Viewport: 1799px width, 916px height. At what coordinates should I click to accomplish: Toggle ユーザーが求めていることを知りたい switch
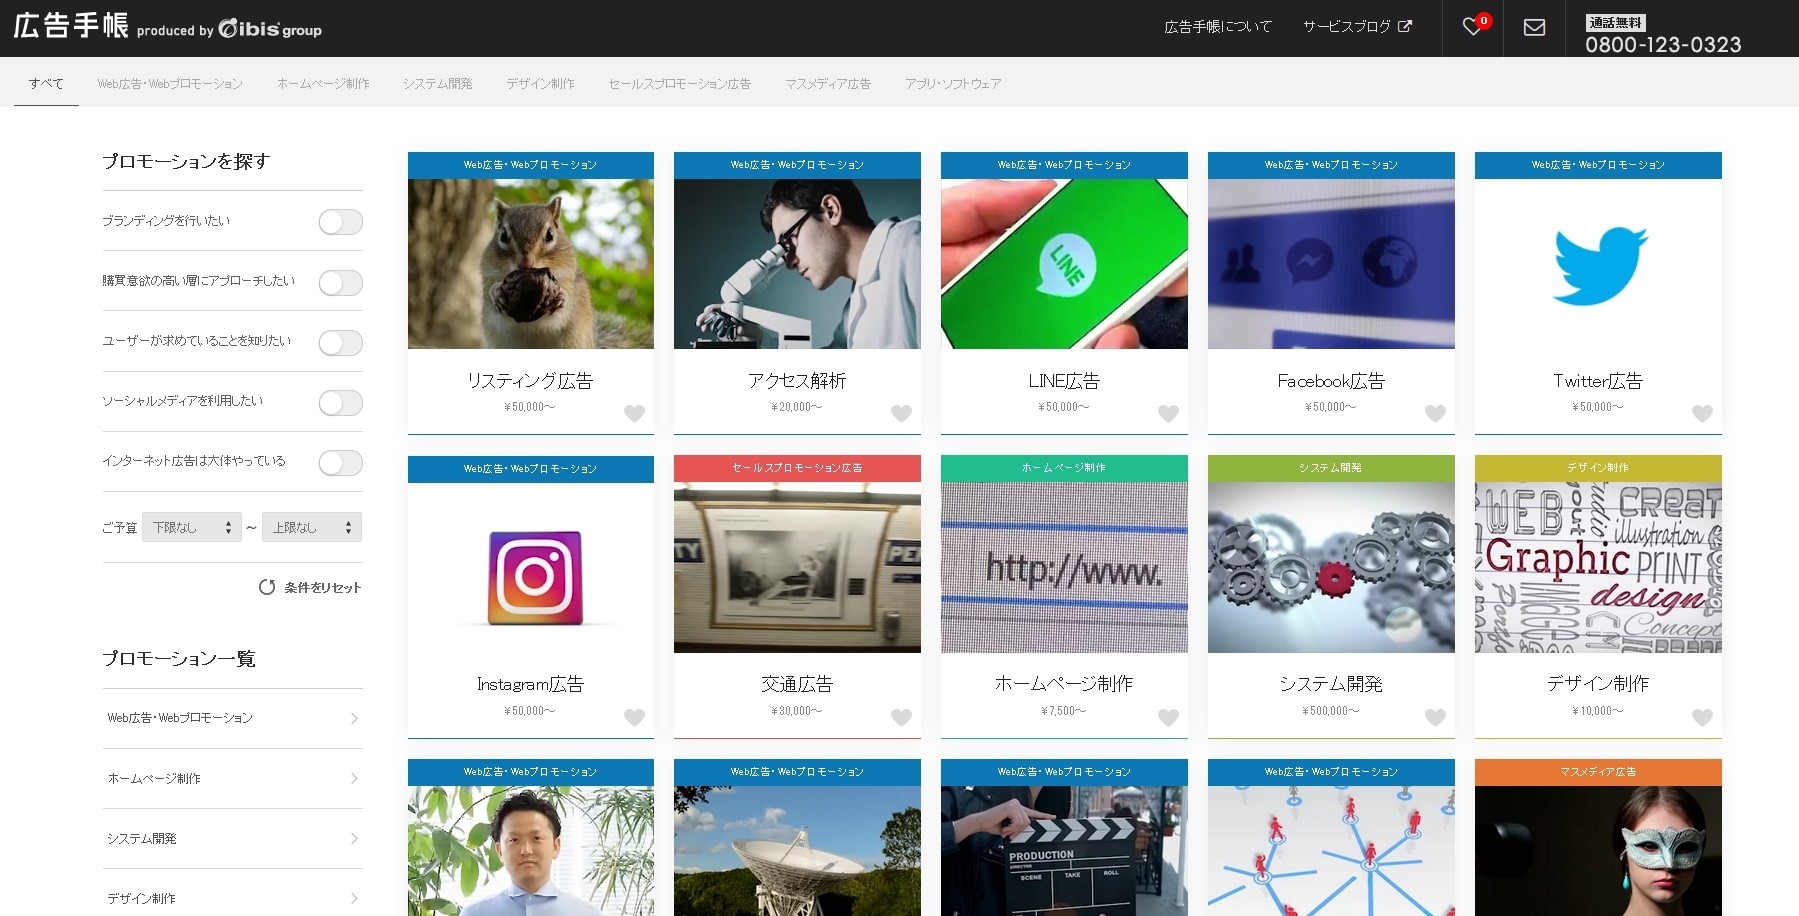pyautogui.click(x=340, y=343)
